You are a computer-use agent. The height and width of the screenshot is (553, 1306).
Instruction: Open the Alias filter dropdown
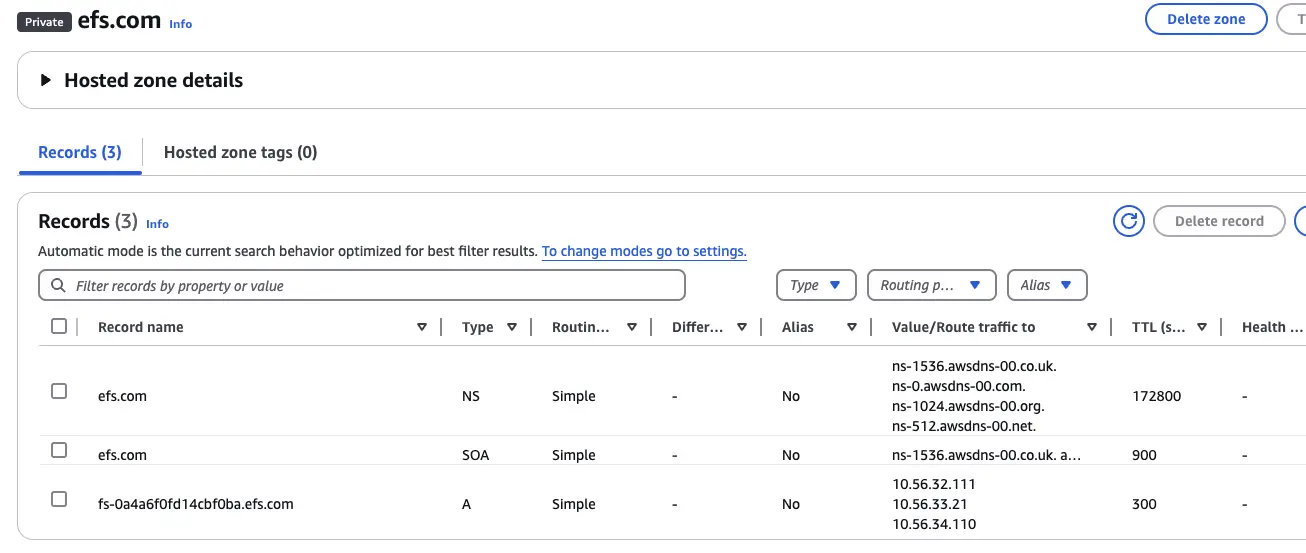click(x=1046, y=285)
